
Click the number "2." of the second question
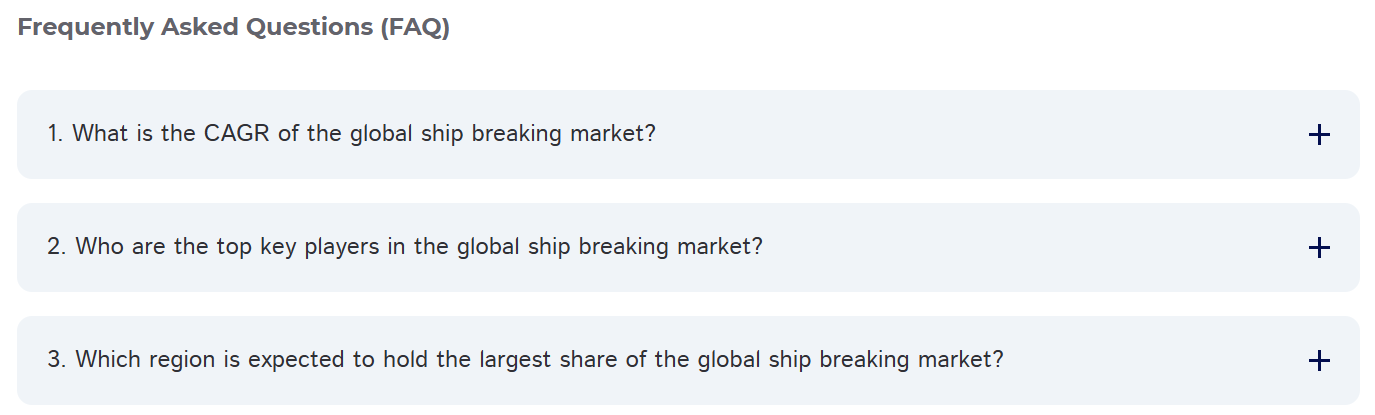click(x=57, y=246)
